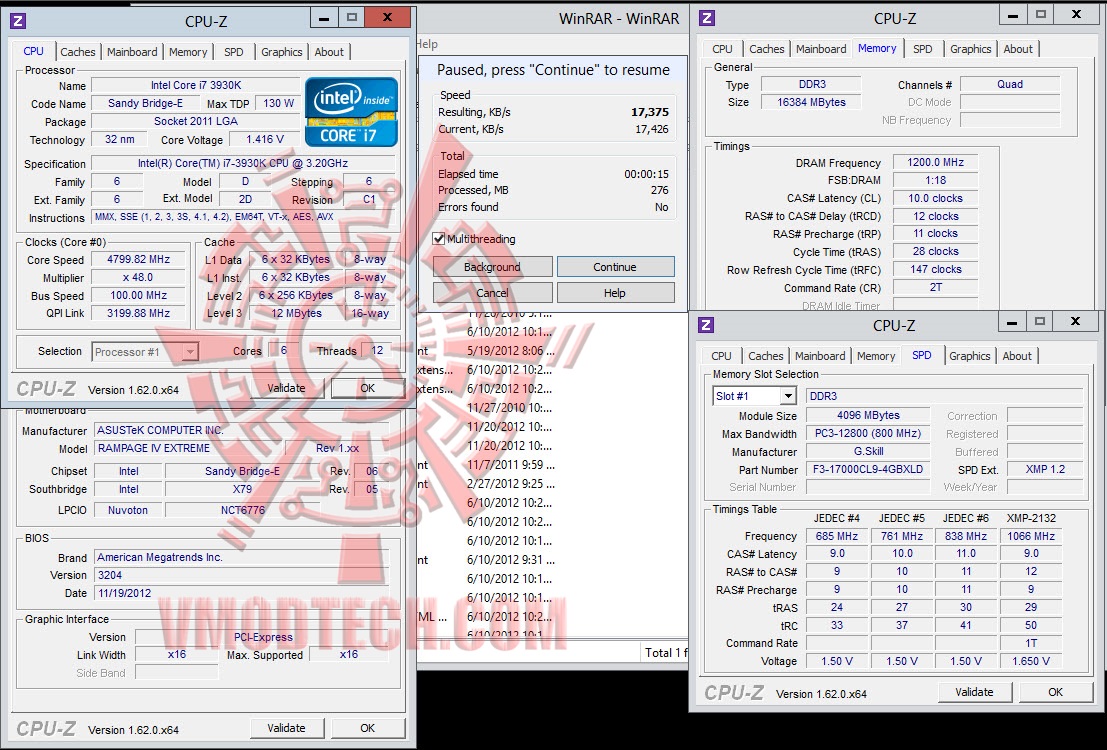Click the Part Number F3-17000CL9-4GBXLD field
The image size is (1107, 750).
point(868,470)
